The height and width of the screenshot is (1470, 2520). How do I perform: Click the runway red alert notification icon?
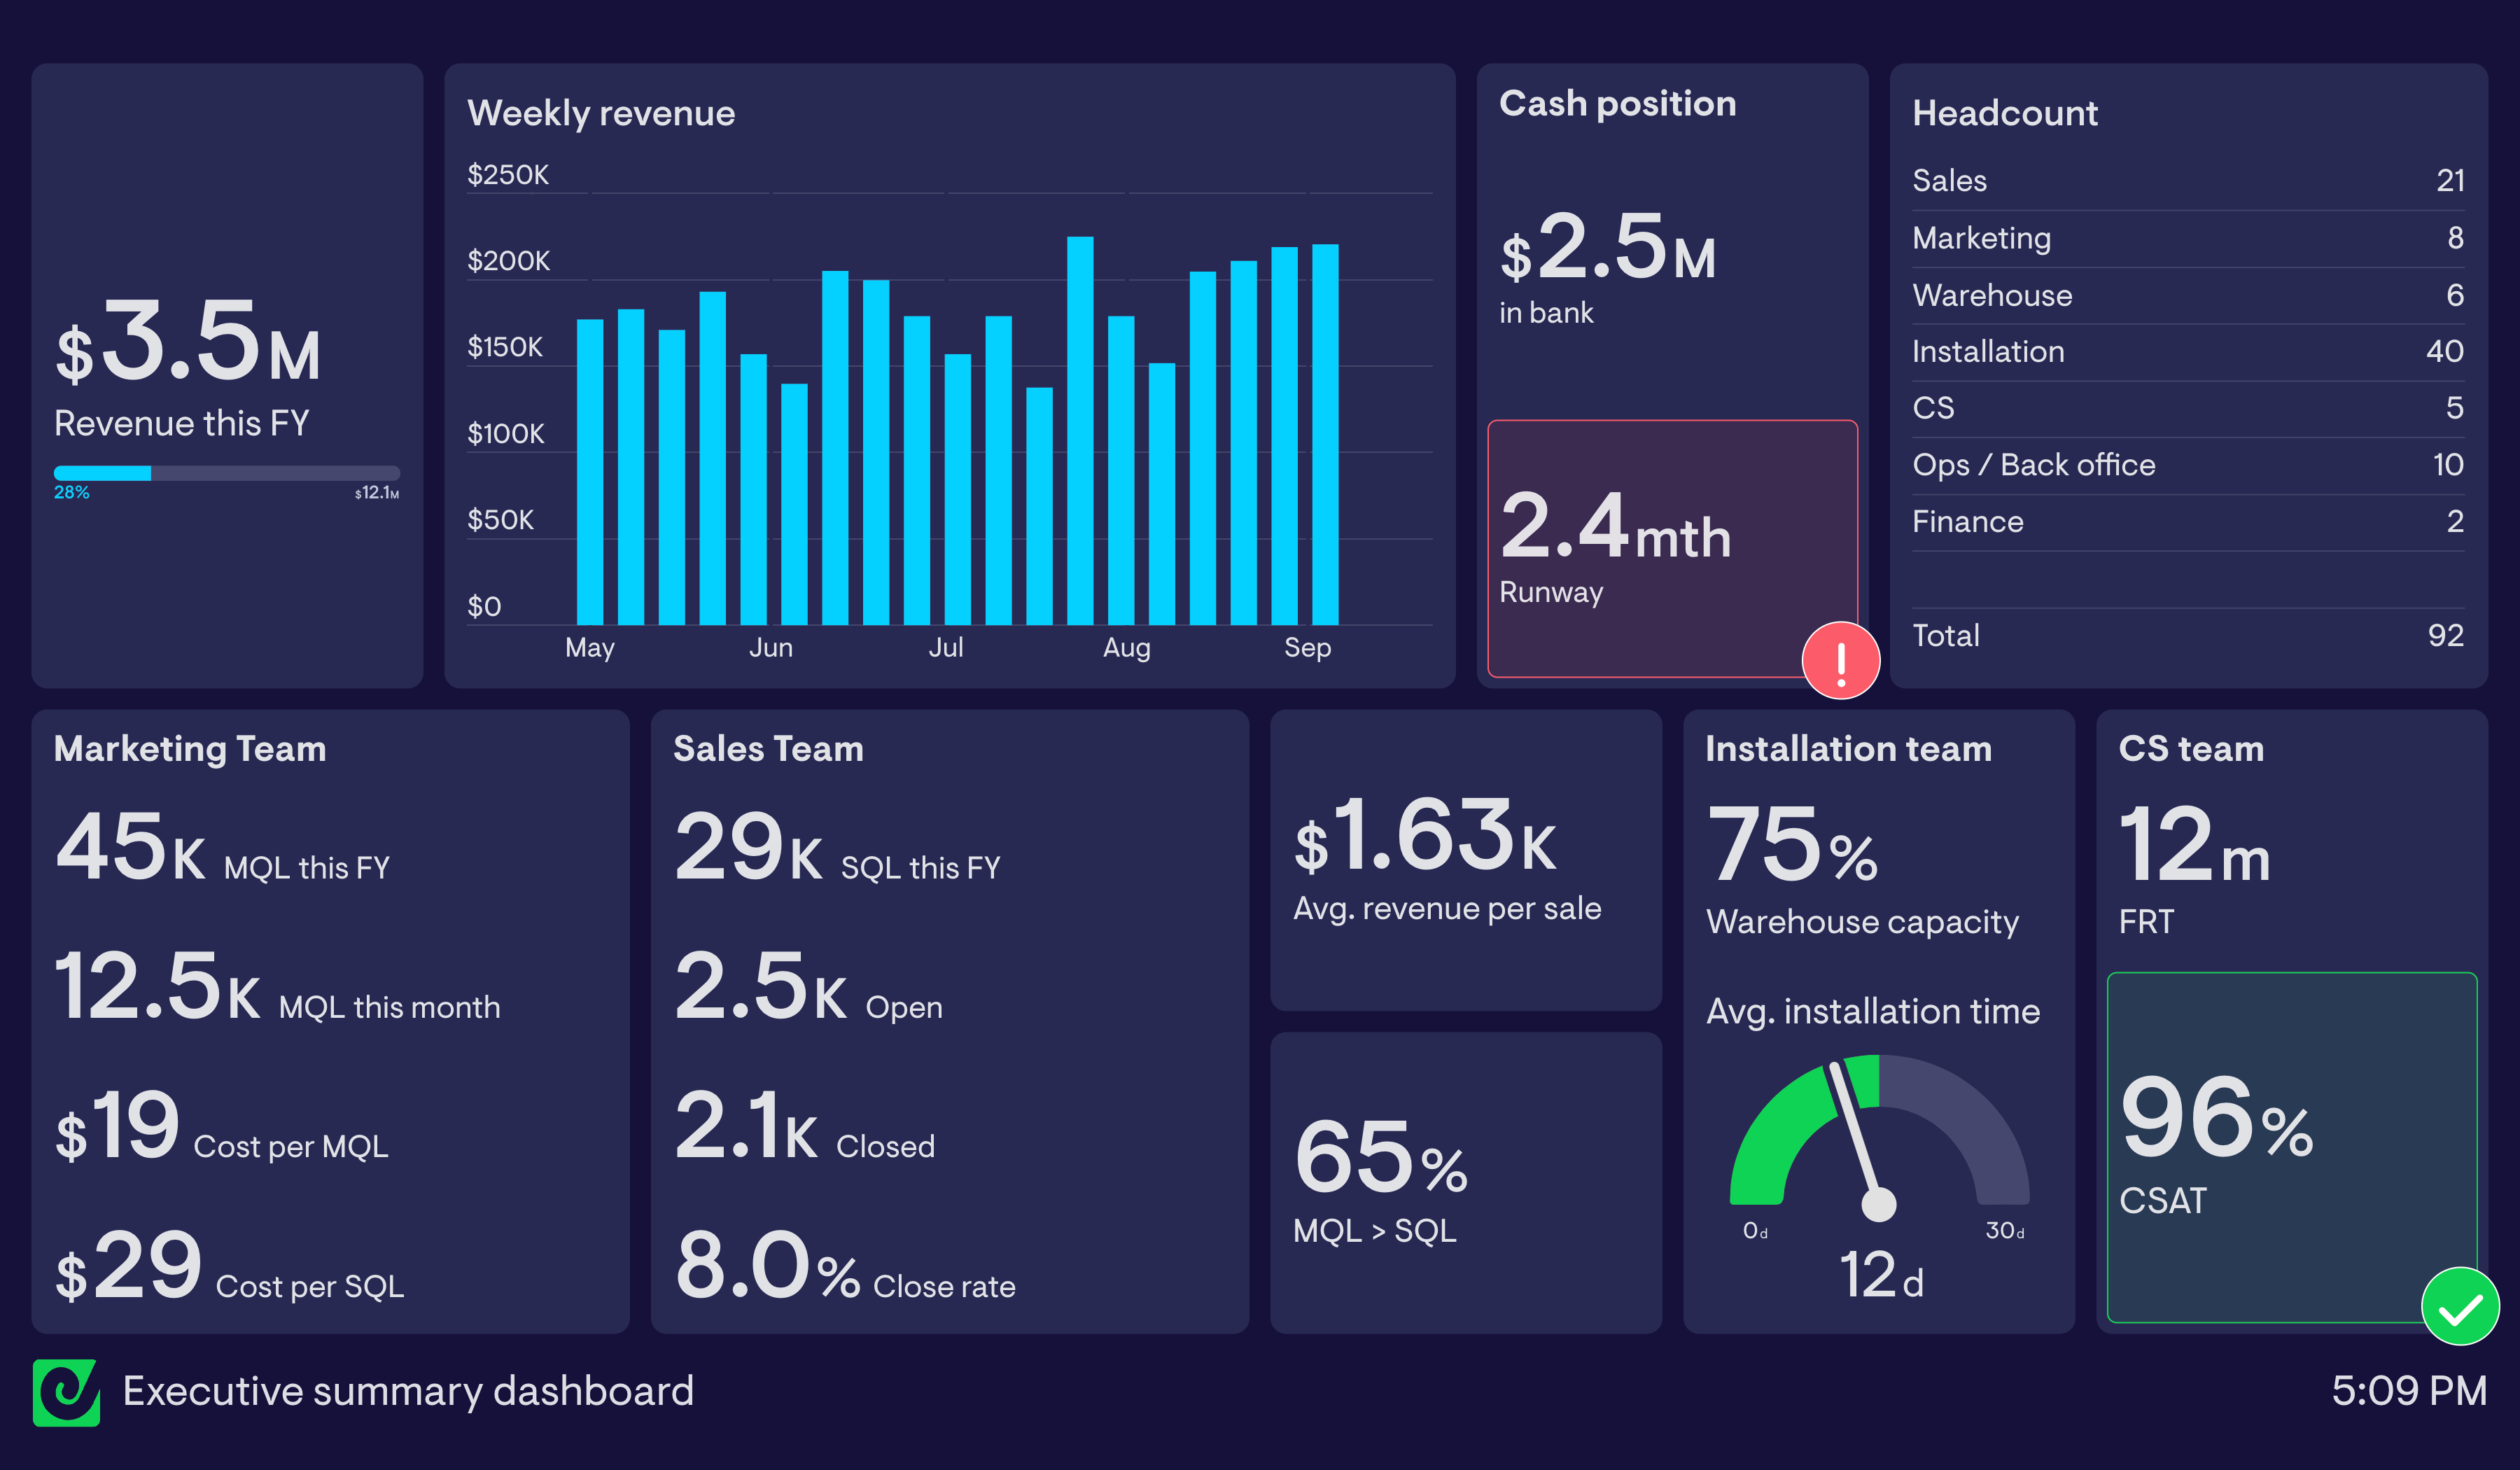1837,661
